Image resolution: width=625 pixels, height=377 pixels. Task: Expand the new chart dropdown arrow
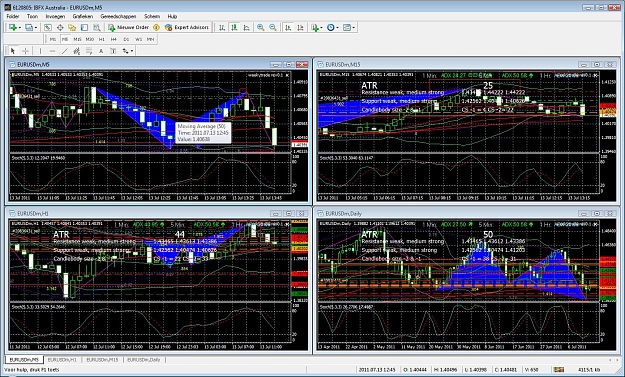[x=19, y=27]
